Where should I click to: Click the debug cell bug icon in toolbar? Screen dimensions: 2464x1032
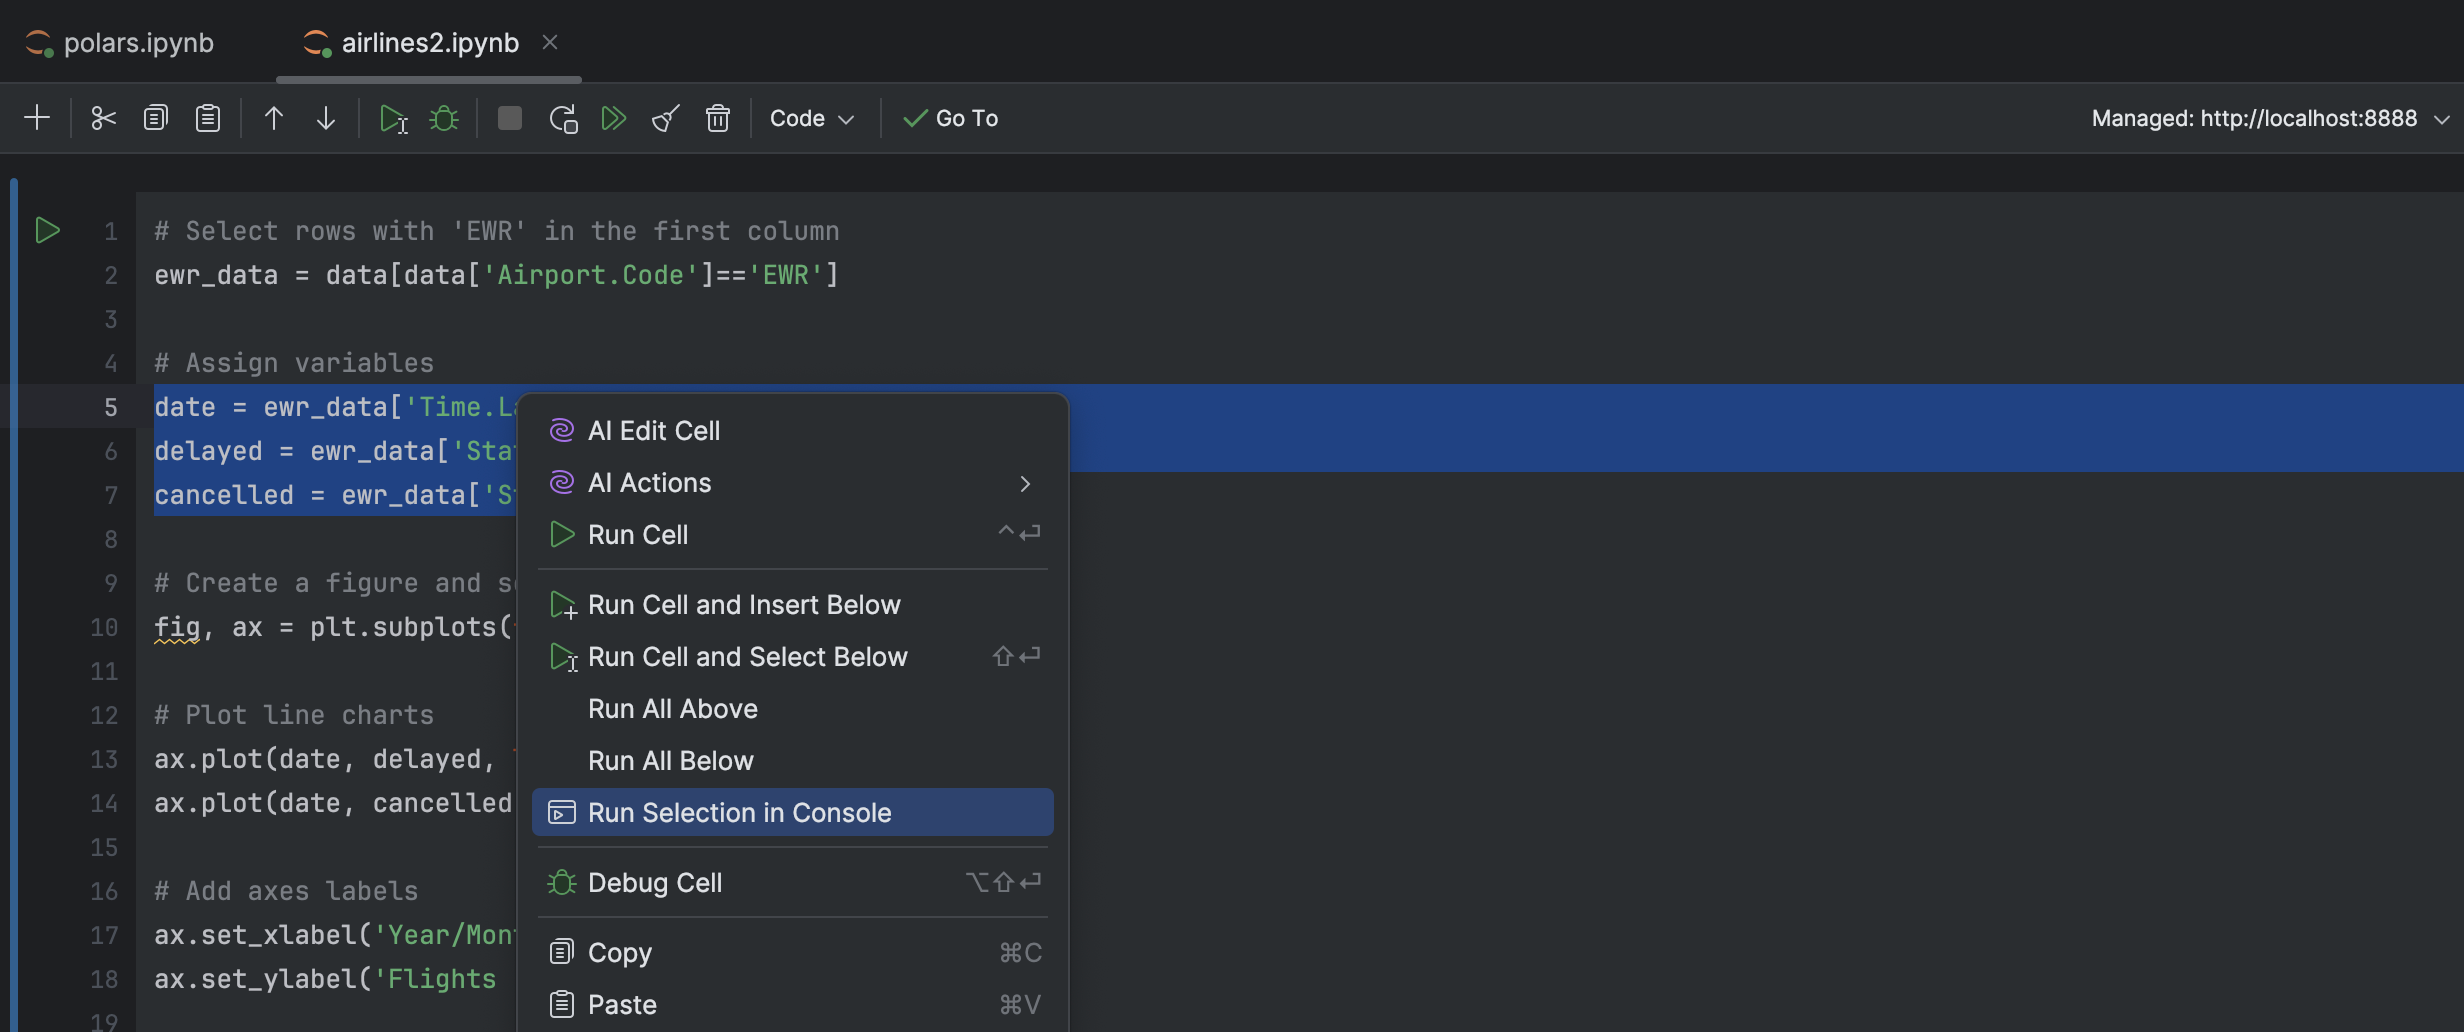coord(444,118)
